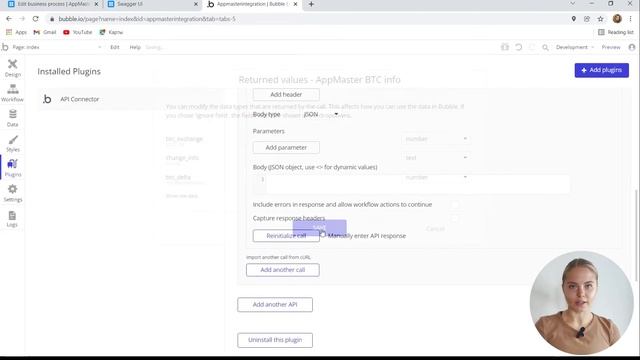Click the Add another API button

[275, 304]
